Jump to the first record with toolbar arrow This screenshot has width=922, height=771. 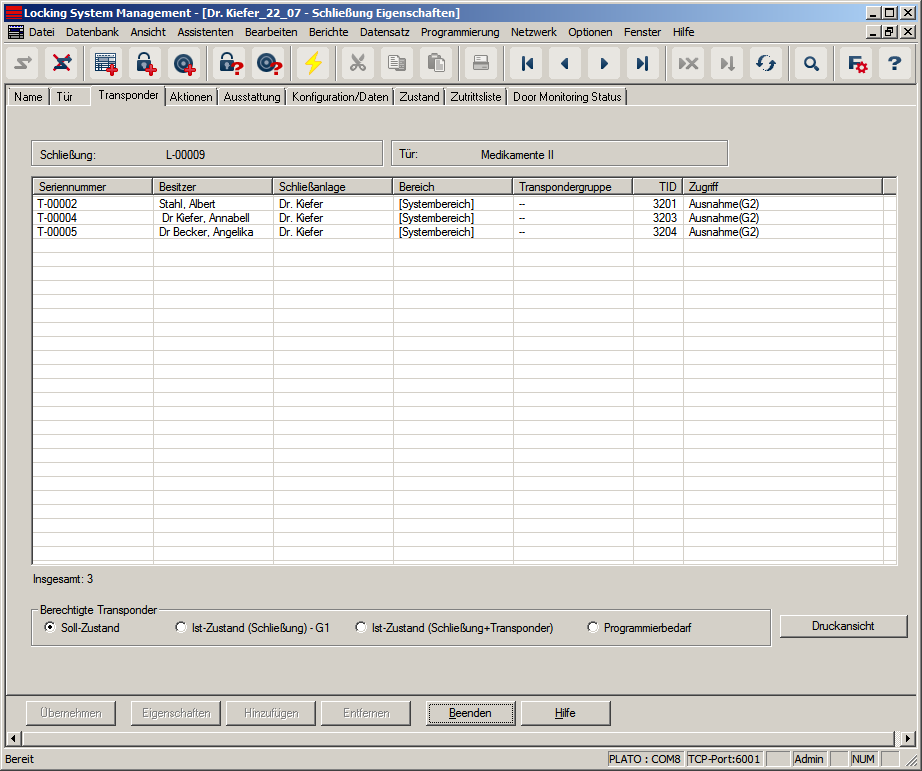(527, 63)
